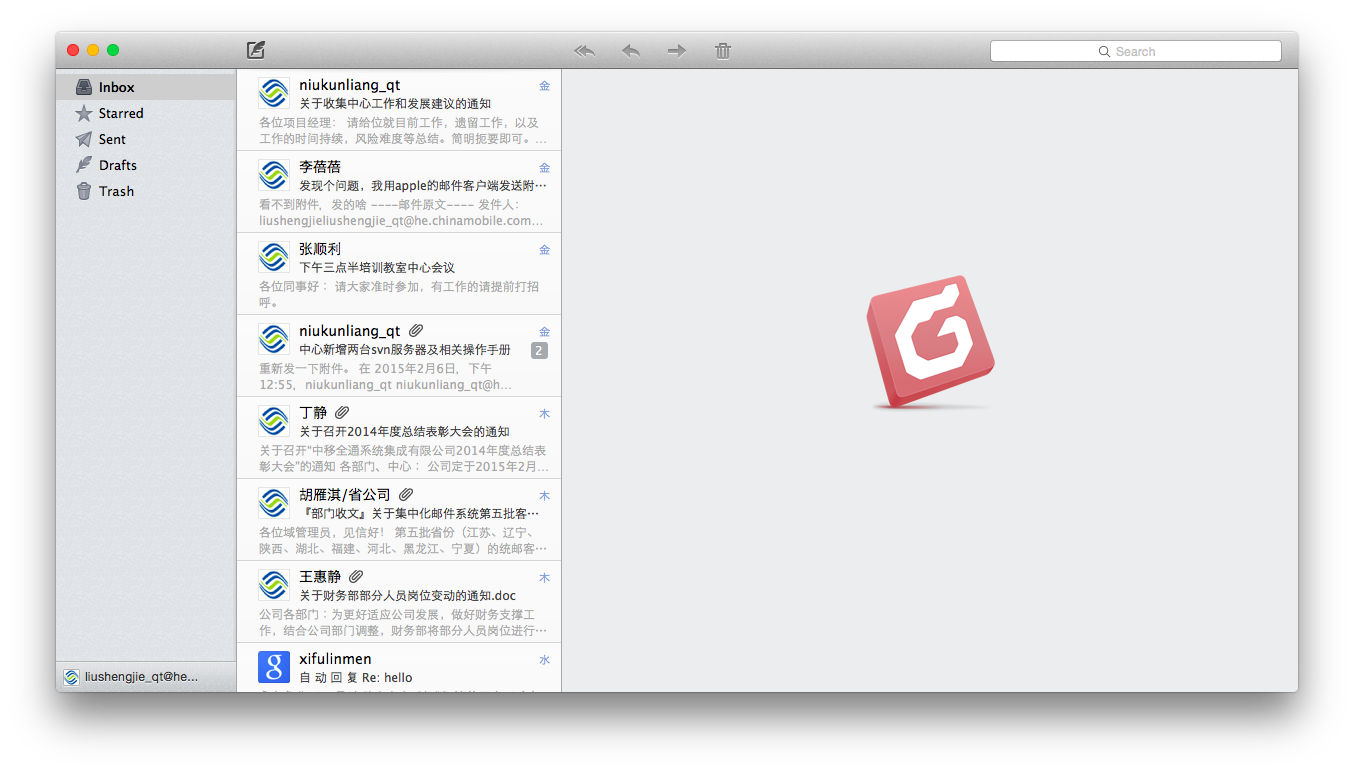Click the thread count badge 2

[539, 350]
